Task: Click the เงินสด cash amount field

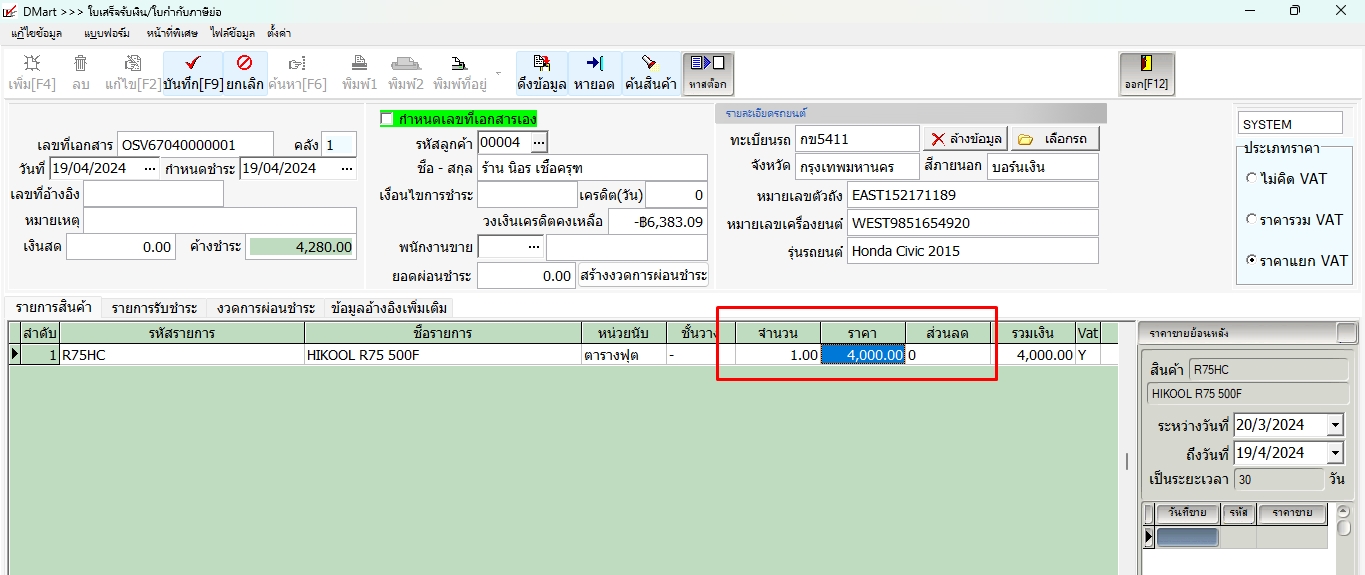Action: tap(121, 247)
